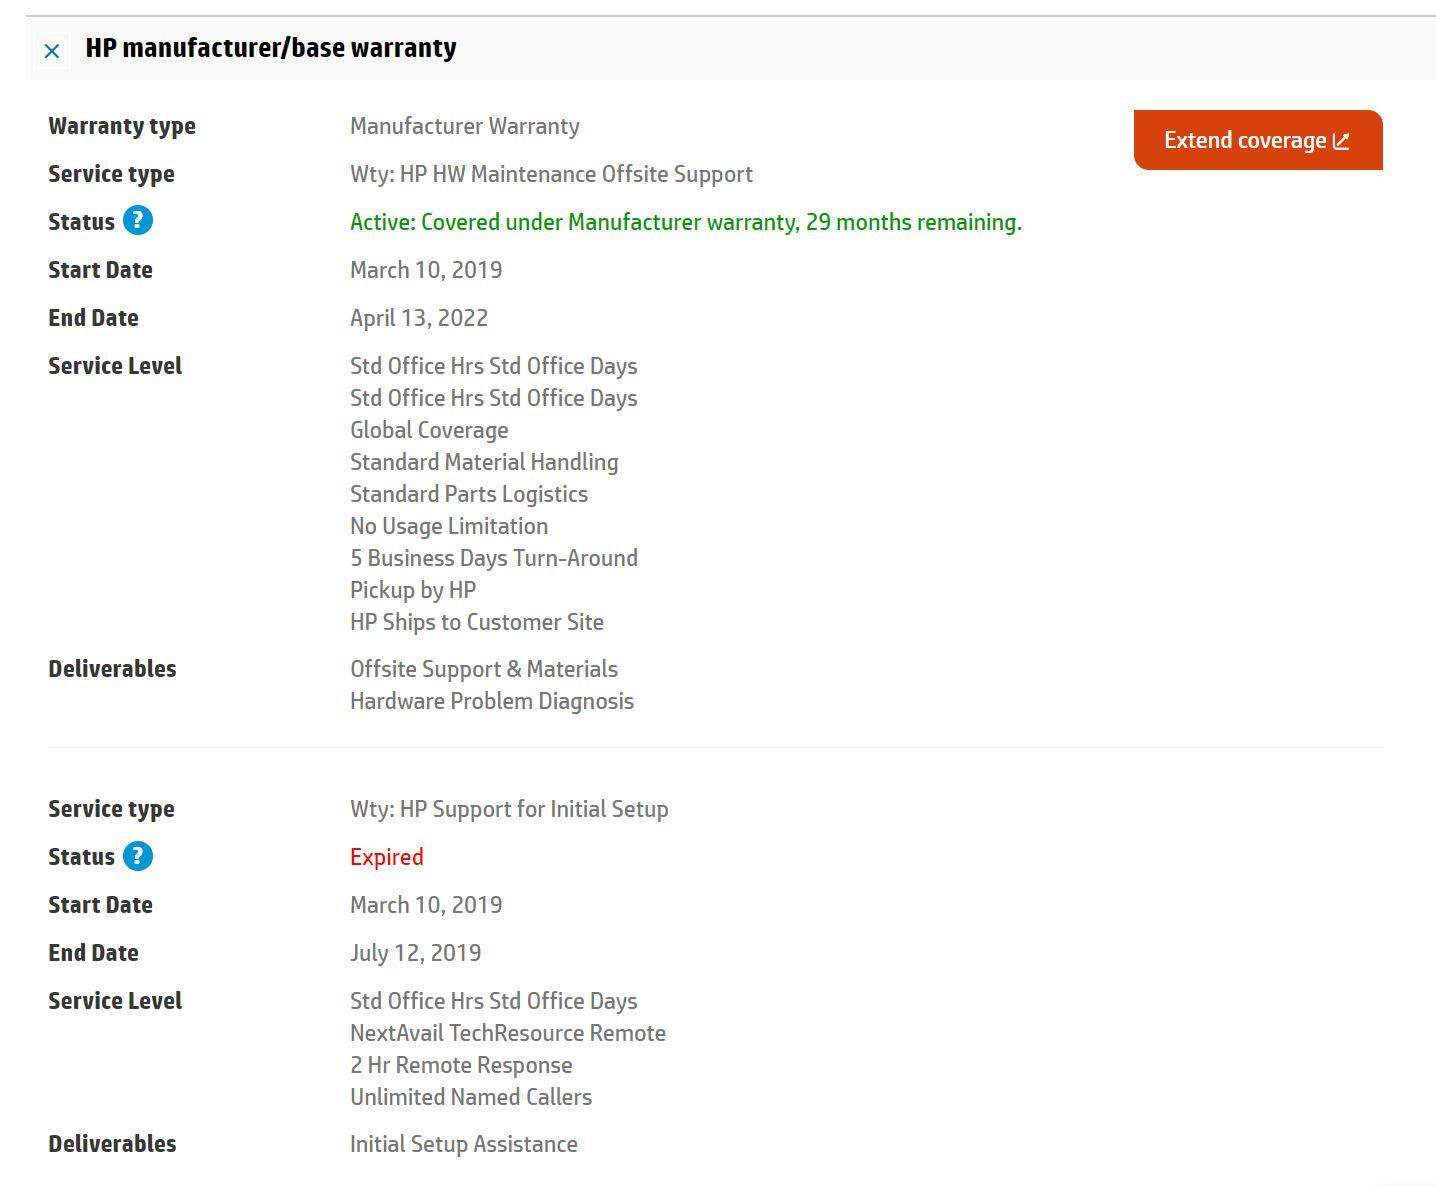Image resolution: width=1436 pixels, height=1186 pixels.
Task: Click the red Expired status text
Action: 386,857
